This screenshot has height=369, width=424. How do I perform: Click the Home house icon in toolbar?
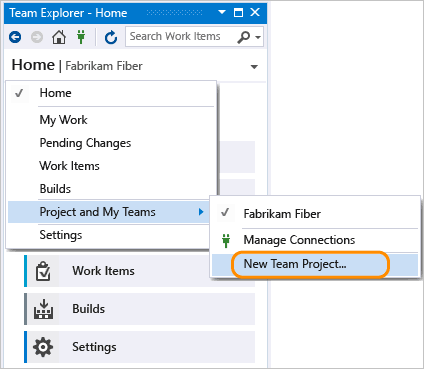tap(59, 37)
